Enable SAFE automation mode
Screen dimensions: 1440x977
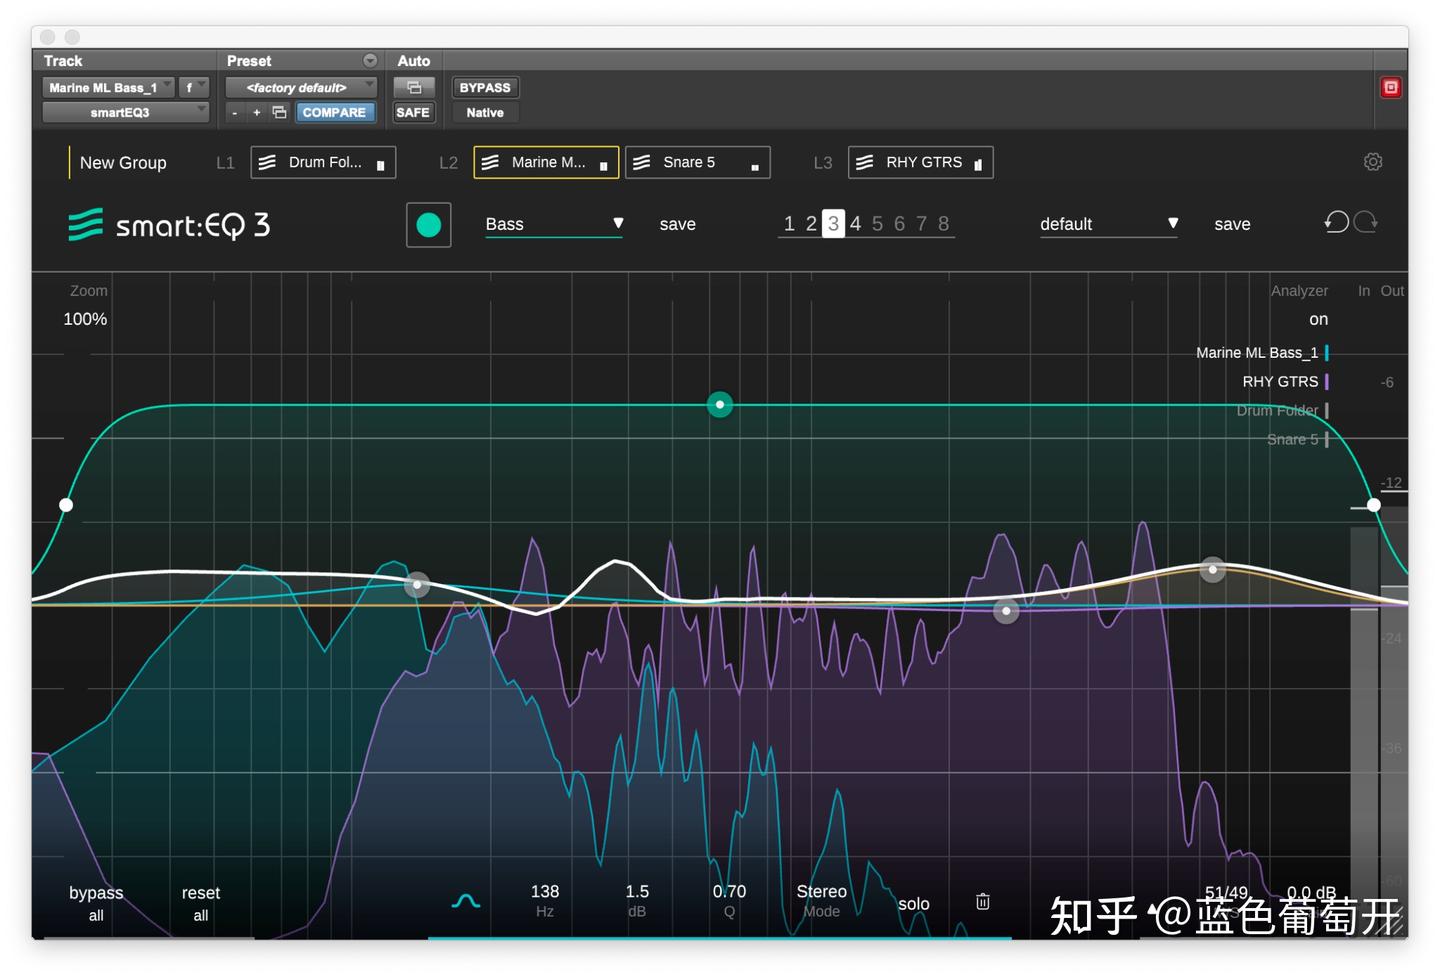tap(413, 112)
